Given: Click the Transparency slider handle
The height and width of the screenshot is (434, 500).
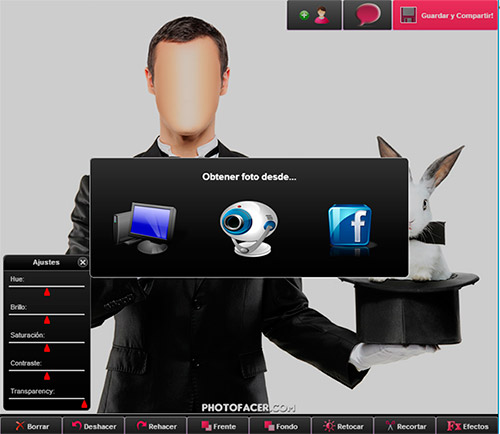Looking at the screenshot, I should click(x=84, y=404).
